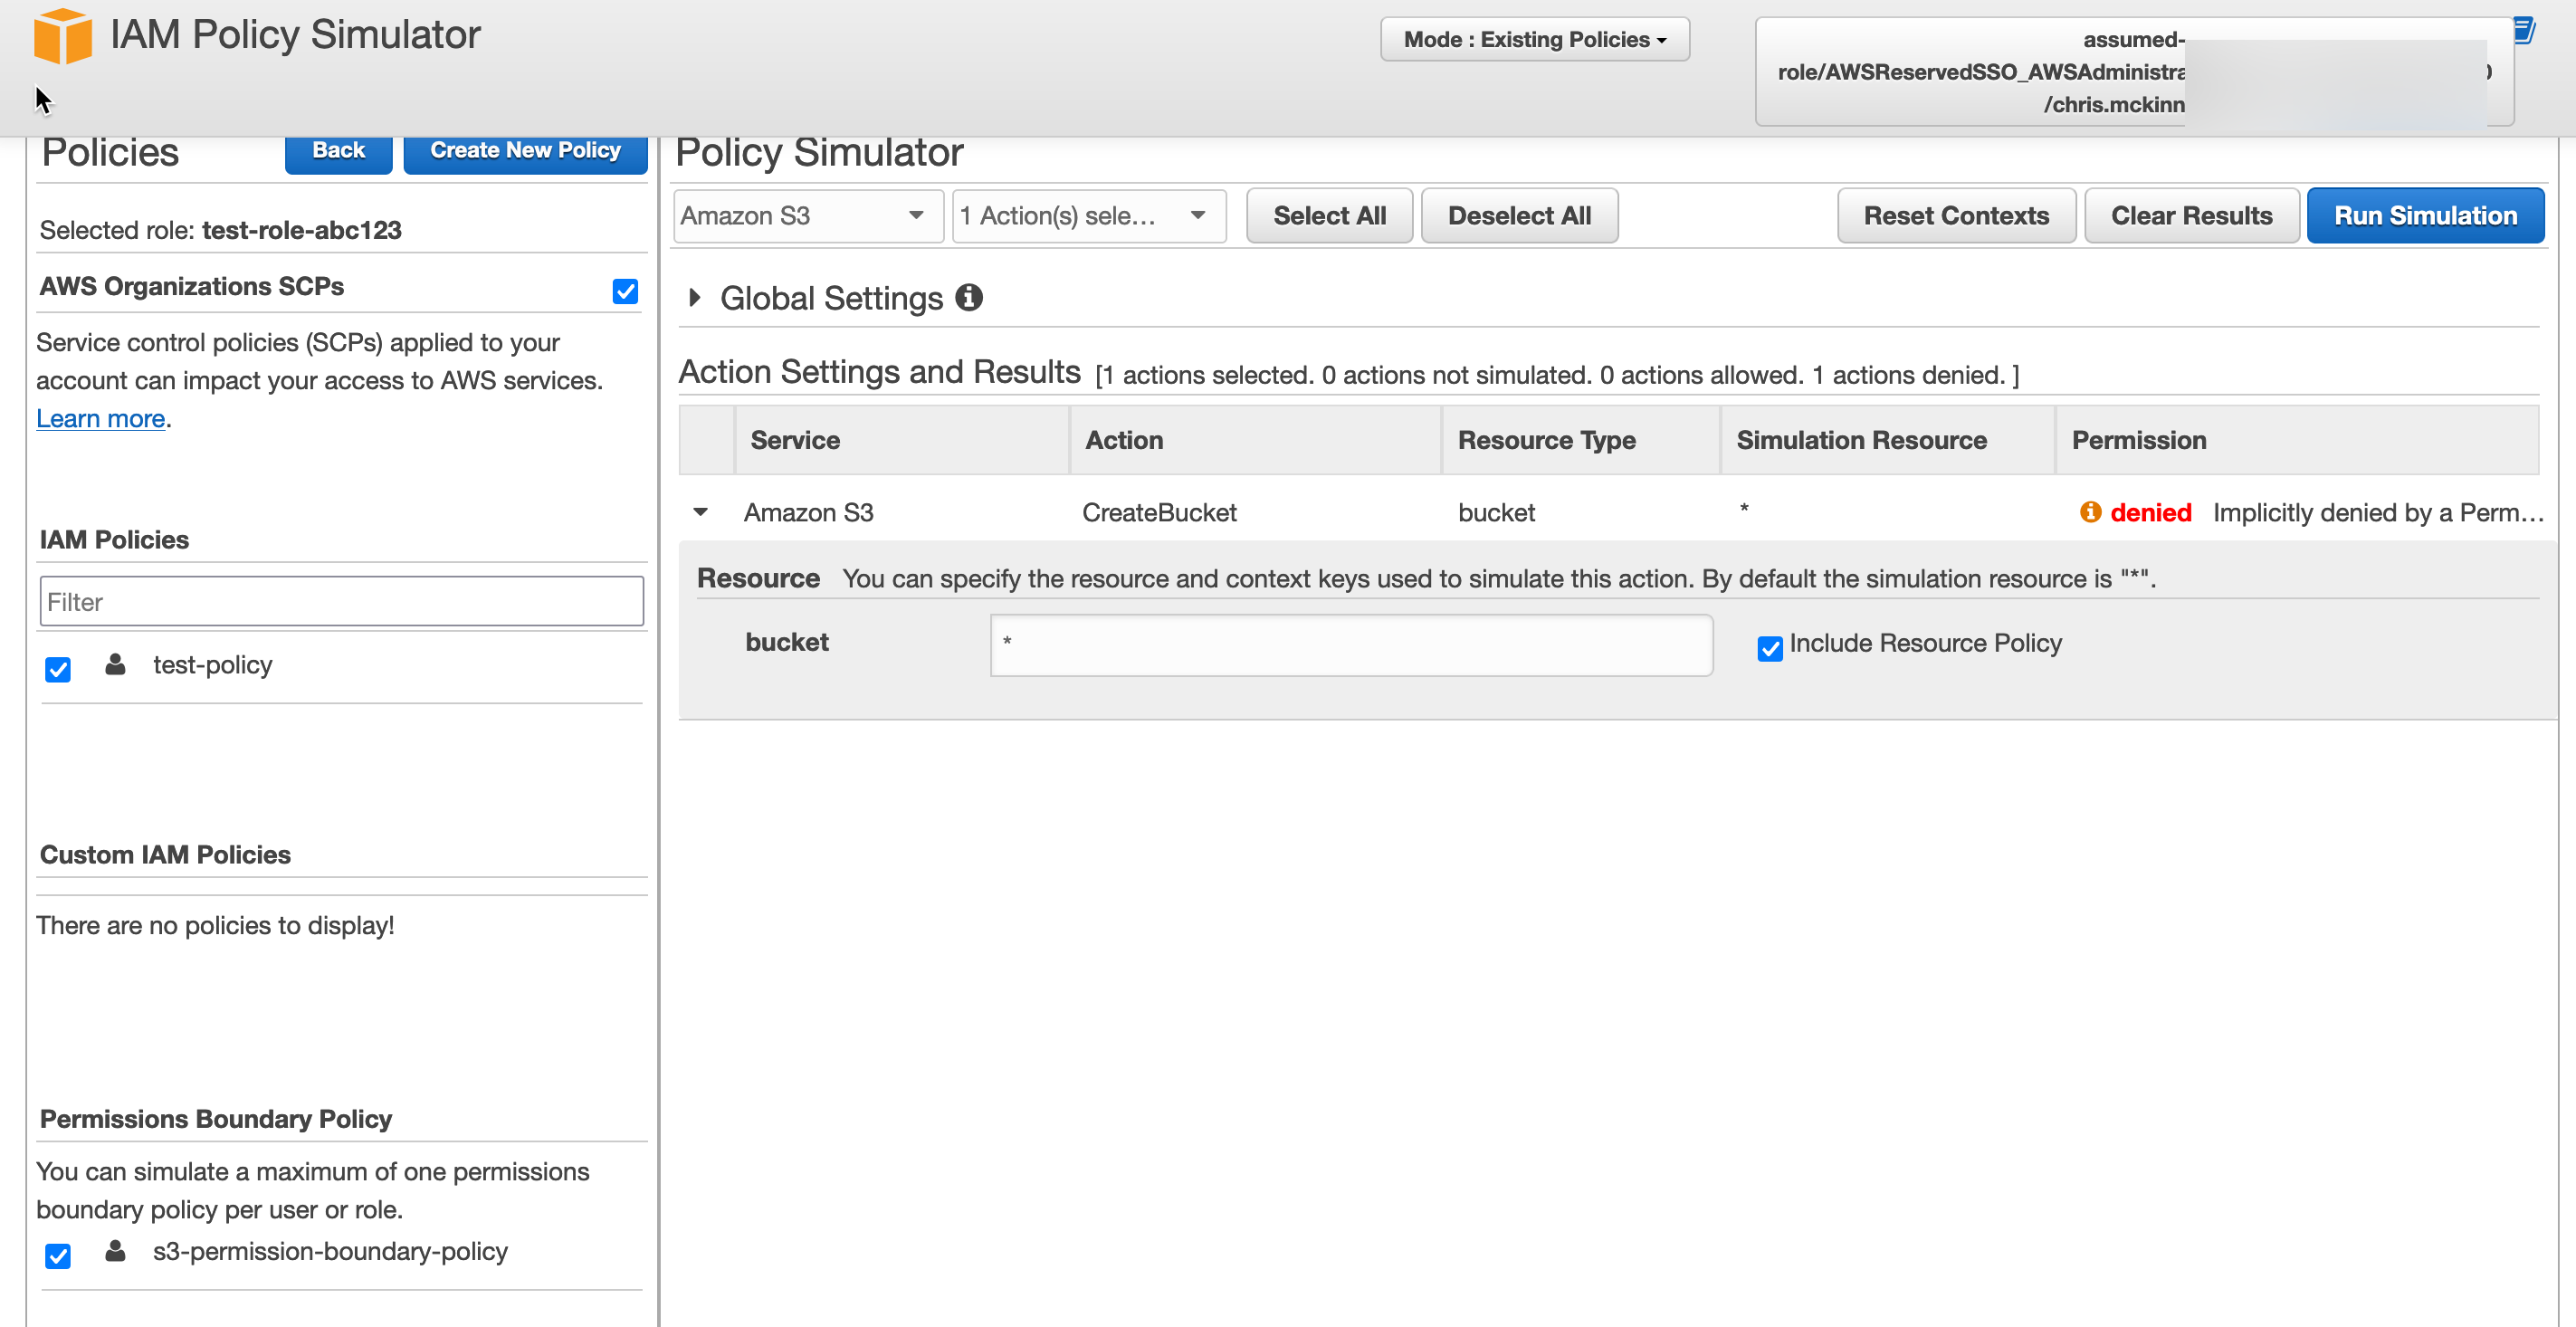Click the IAM Policies filter field
This screenshot has height=1327, width=2576.
[x=341, y=601]
